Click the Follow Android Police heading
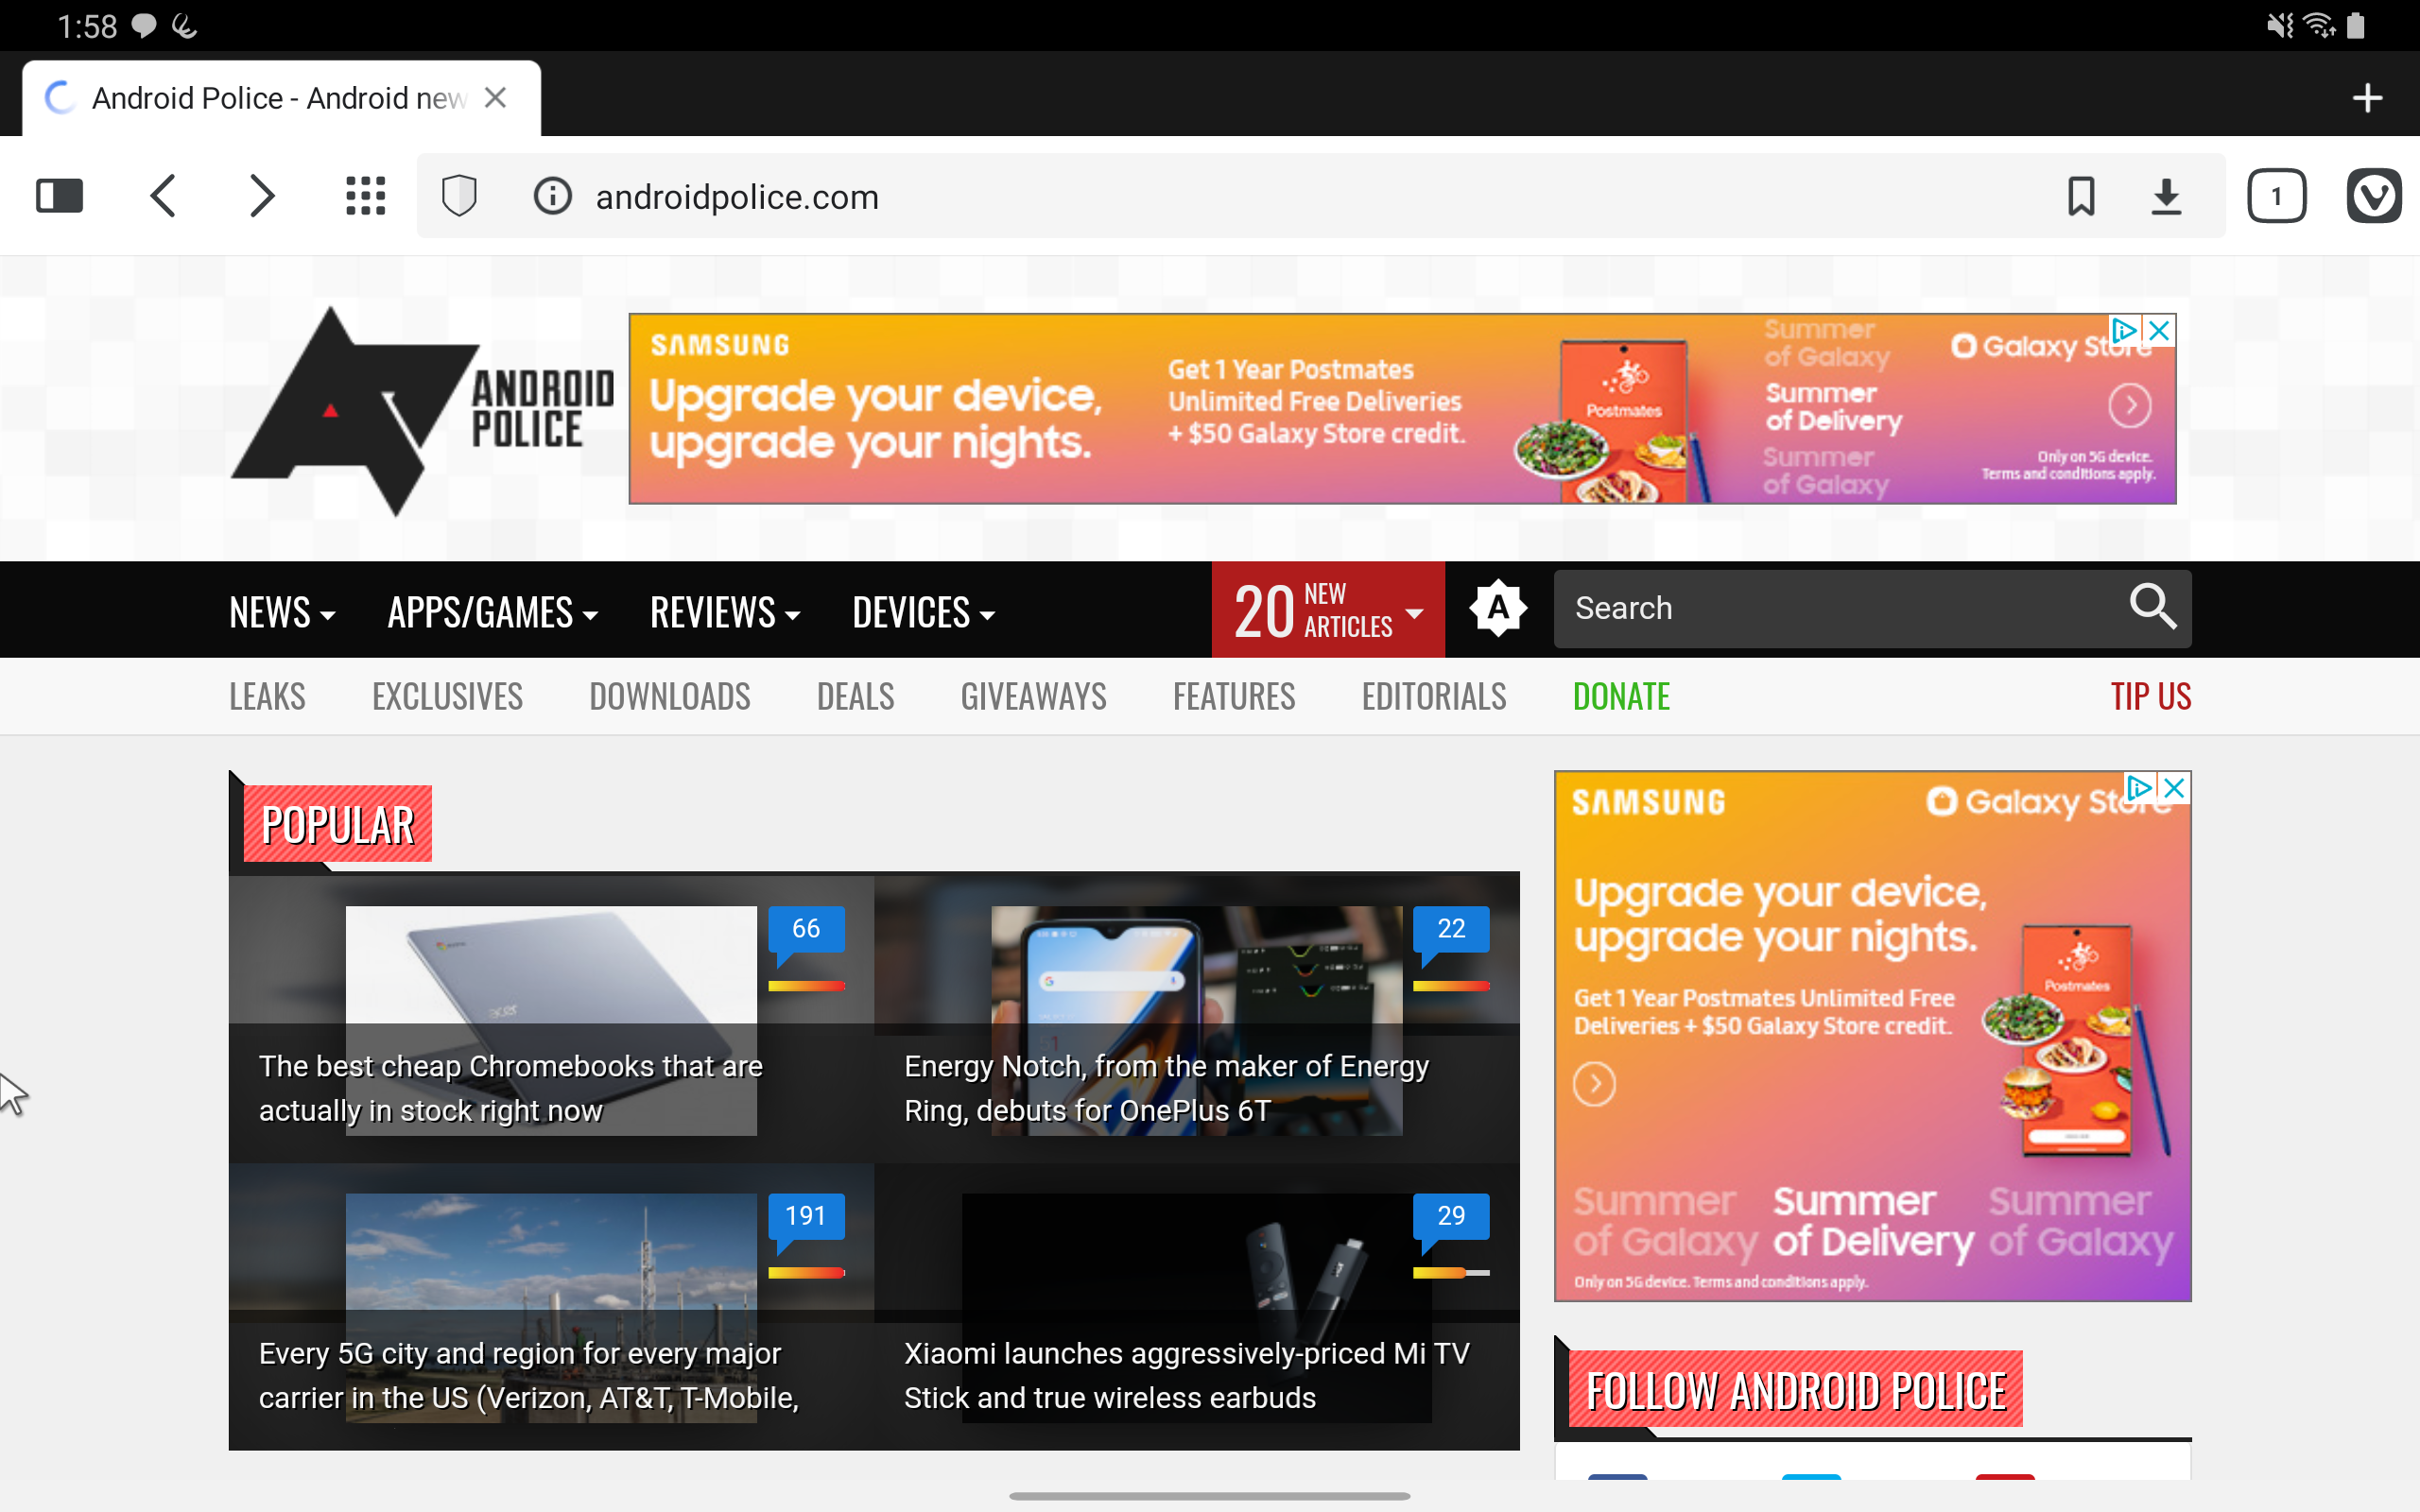 click(1796, 1390)
